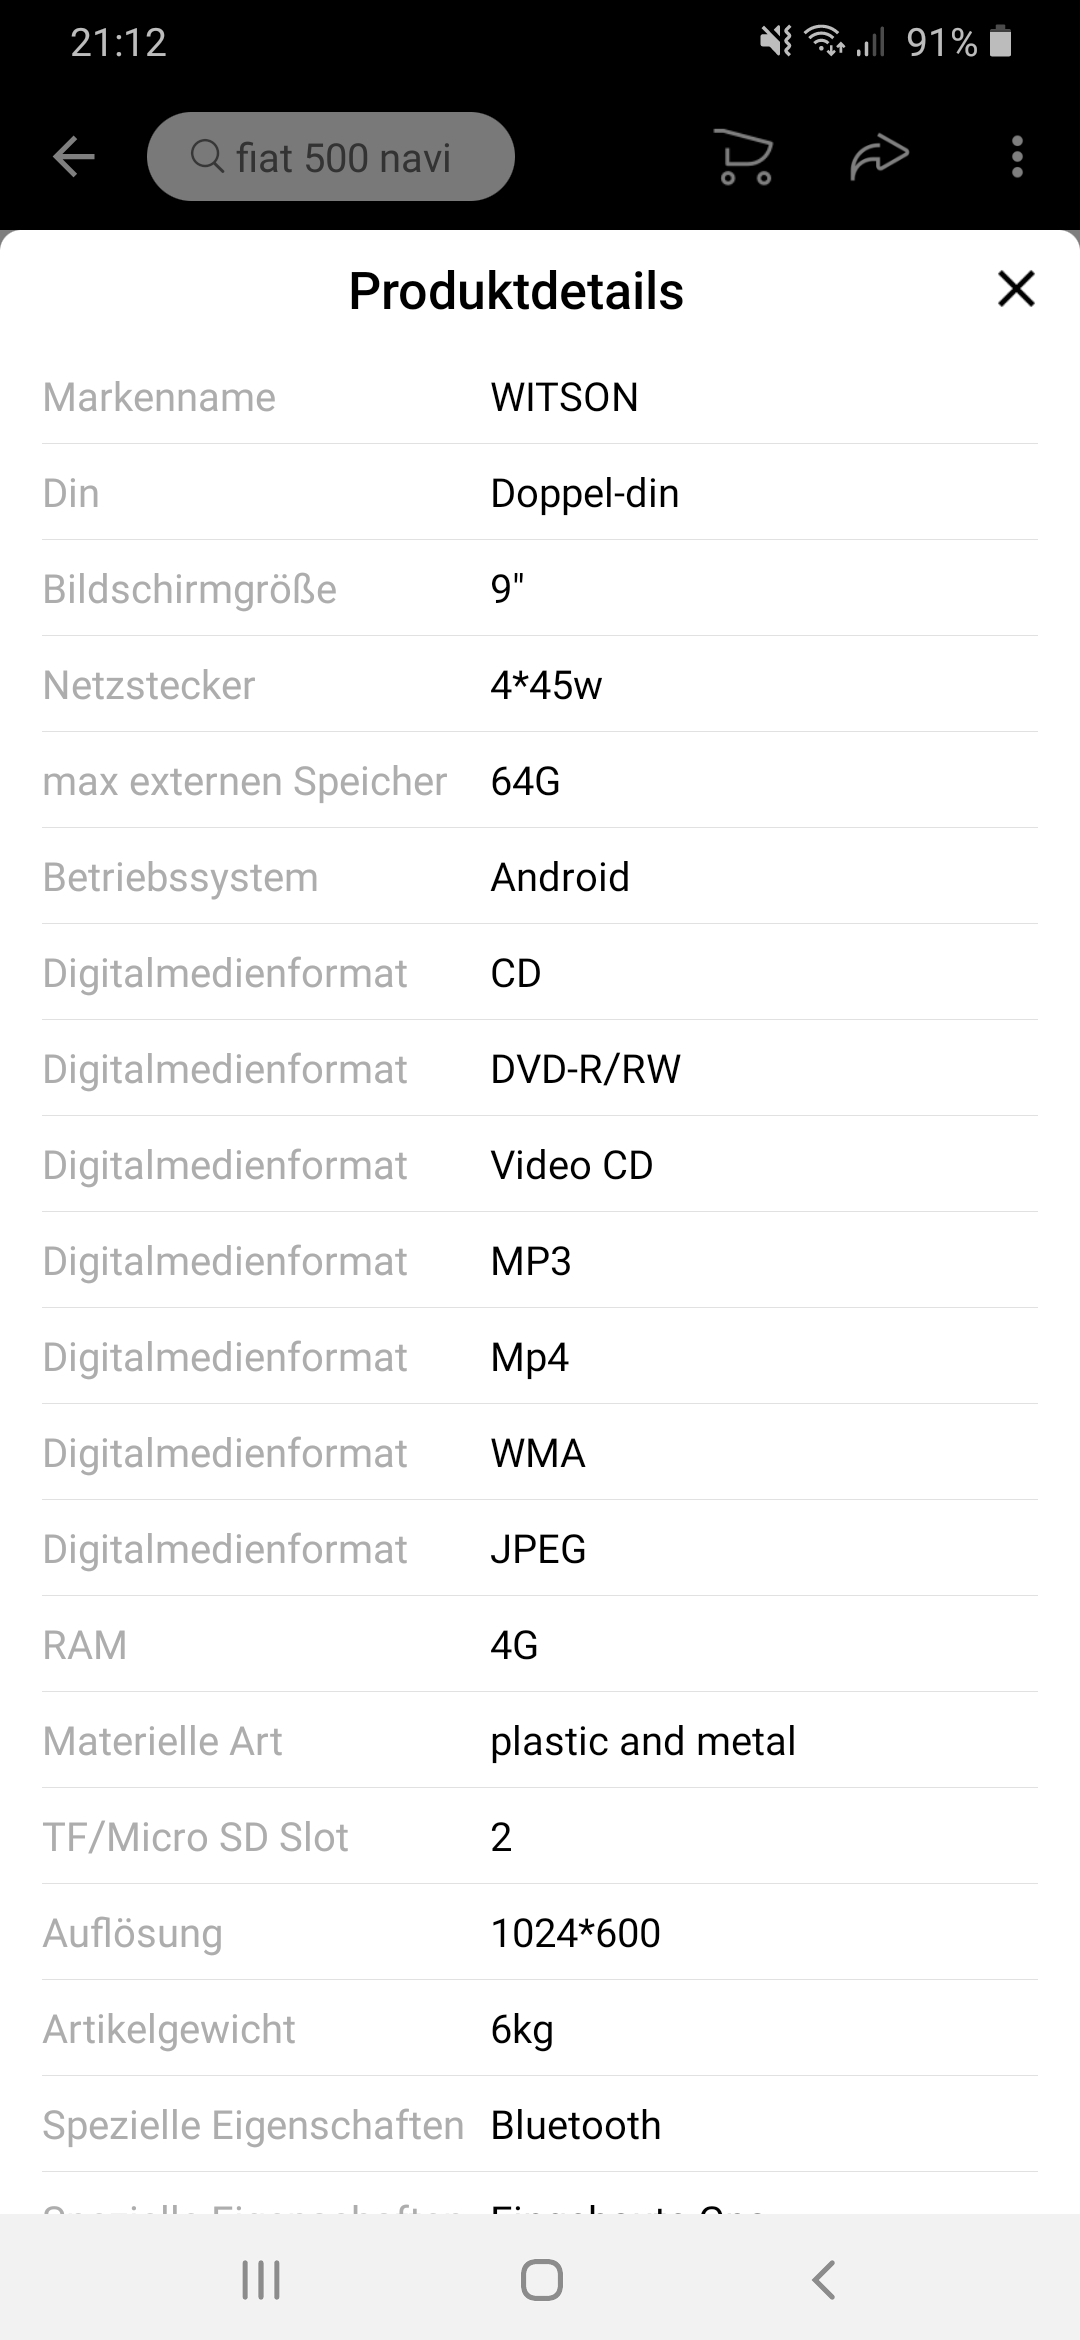The height and width of the screenshot is (2340, 1080).
Task: Close the Produktdetails sheet
Action: pyautogui.click(x=1016, y=289)
